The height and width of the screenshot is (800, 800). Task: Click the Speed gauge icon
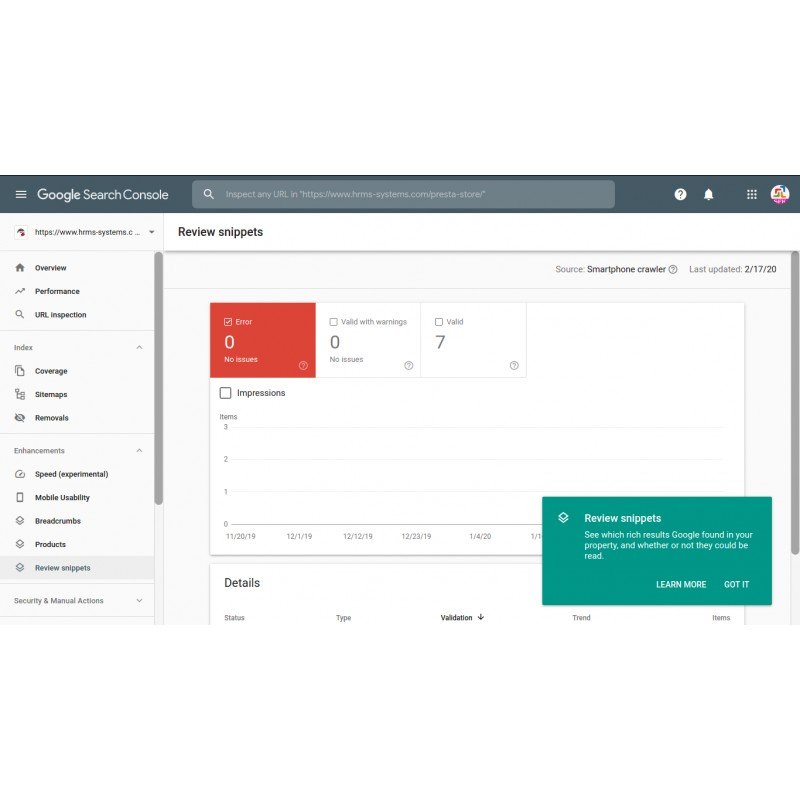tap(20, 474)
